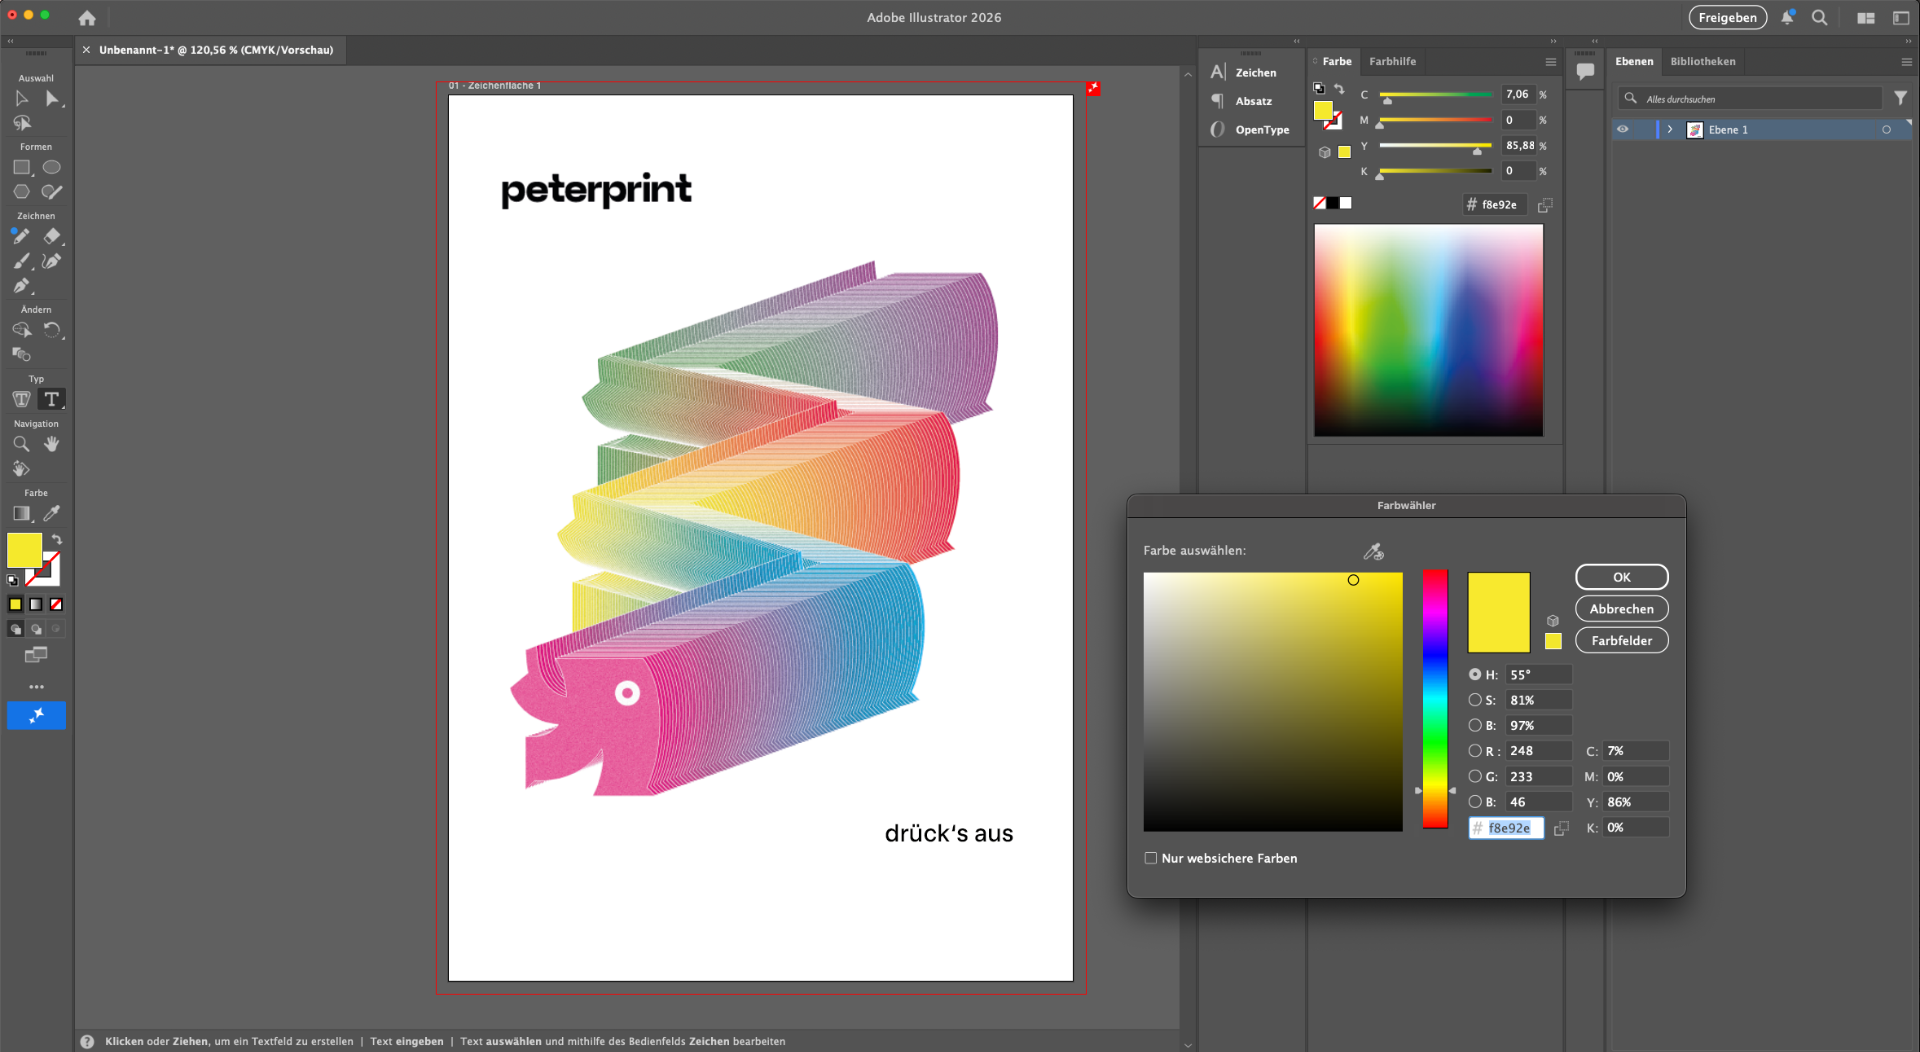Switch to the Bibliotheken tab
Viewport: 1920px width, 1052px height.
pyautogui.click(x=1702, y=62)
